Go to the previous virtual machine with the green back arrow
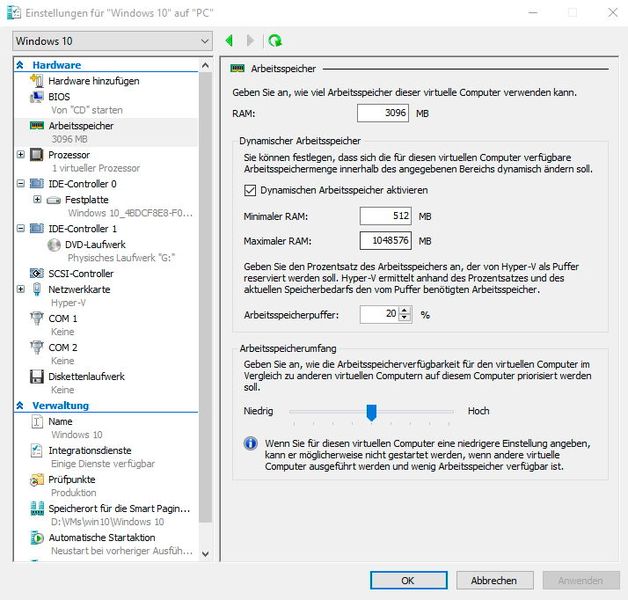 (229, 40)
